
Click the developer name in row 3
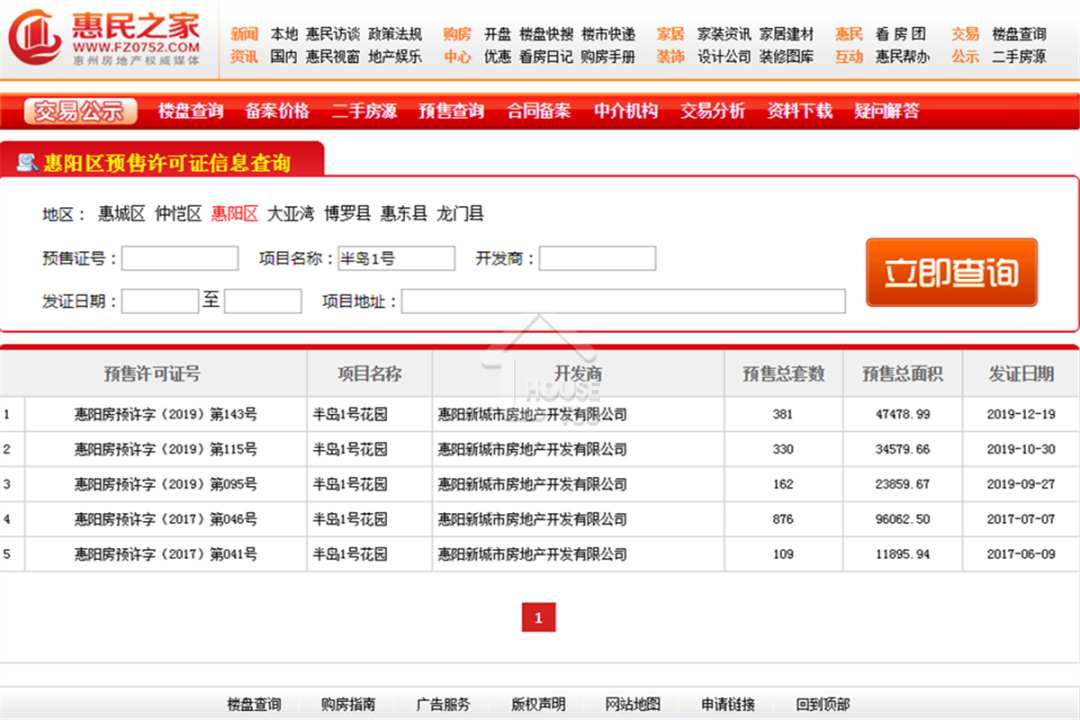click(532, 484)
